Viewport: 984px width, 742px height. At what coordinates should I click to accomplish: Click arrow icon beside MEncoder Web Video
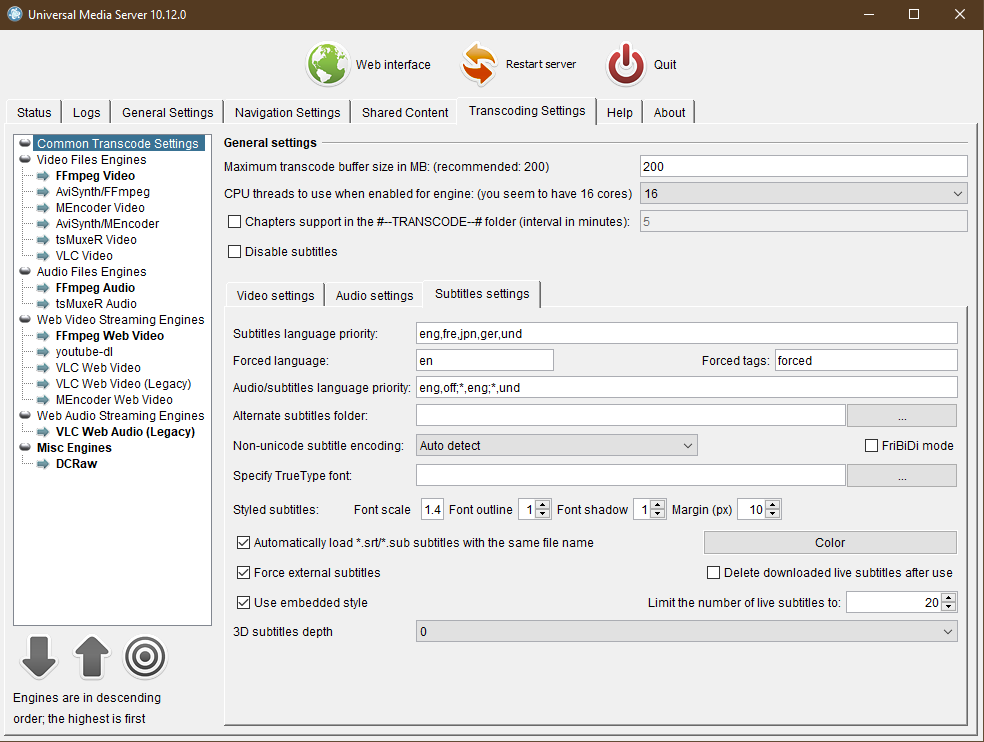[43, 400]
